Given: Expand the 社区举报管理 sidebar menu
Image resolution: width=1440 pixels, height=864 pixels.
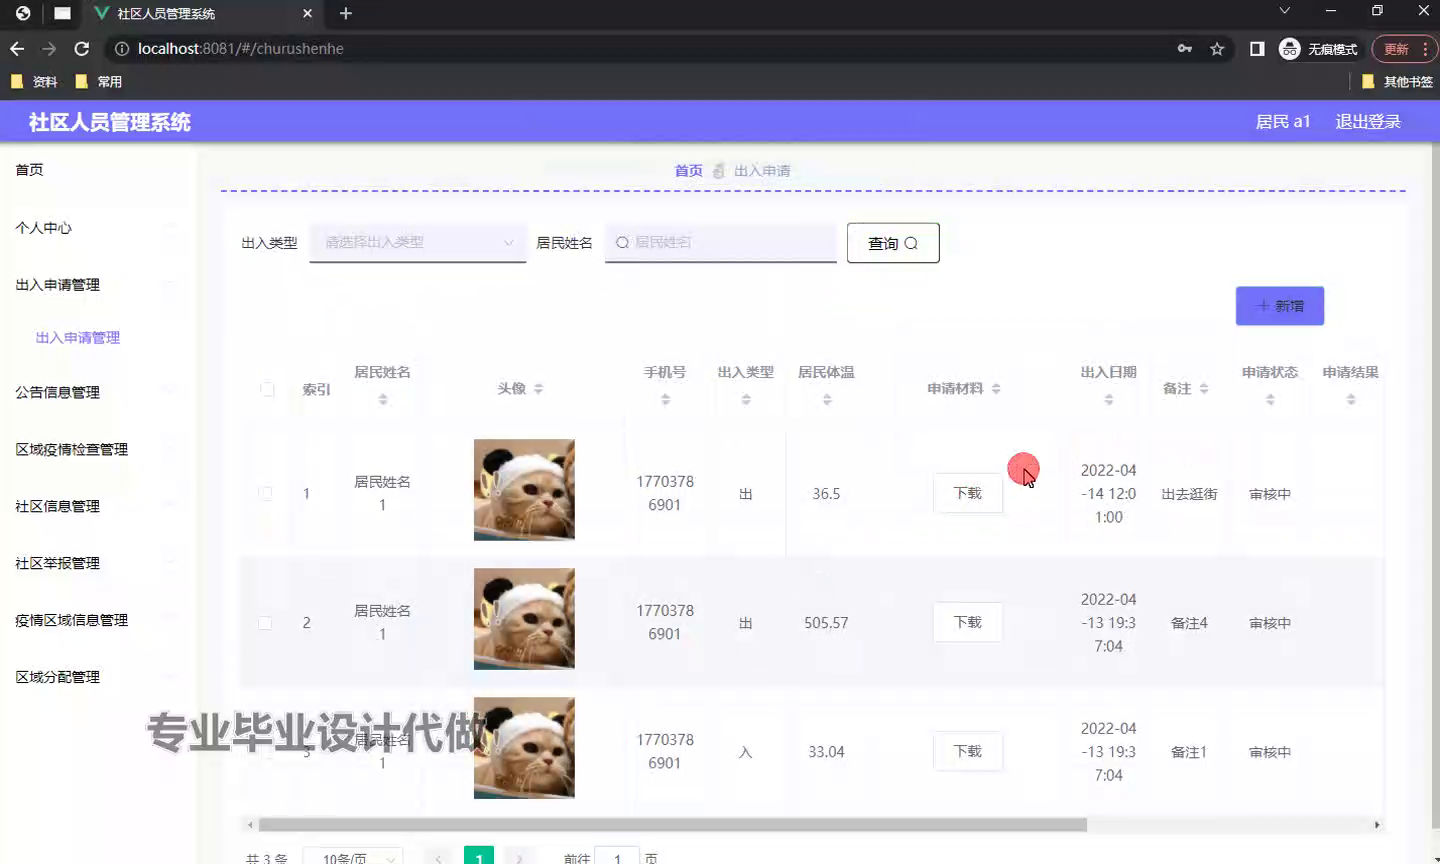Looking at the screenshot, I should coord(98,563).
